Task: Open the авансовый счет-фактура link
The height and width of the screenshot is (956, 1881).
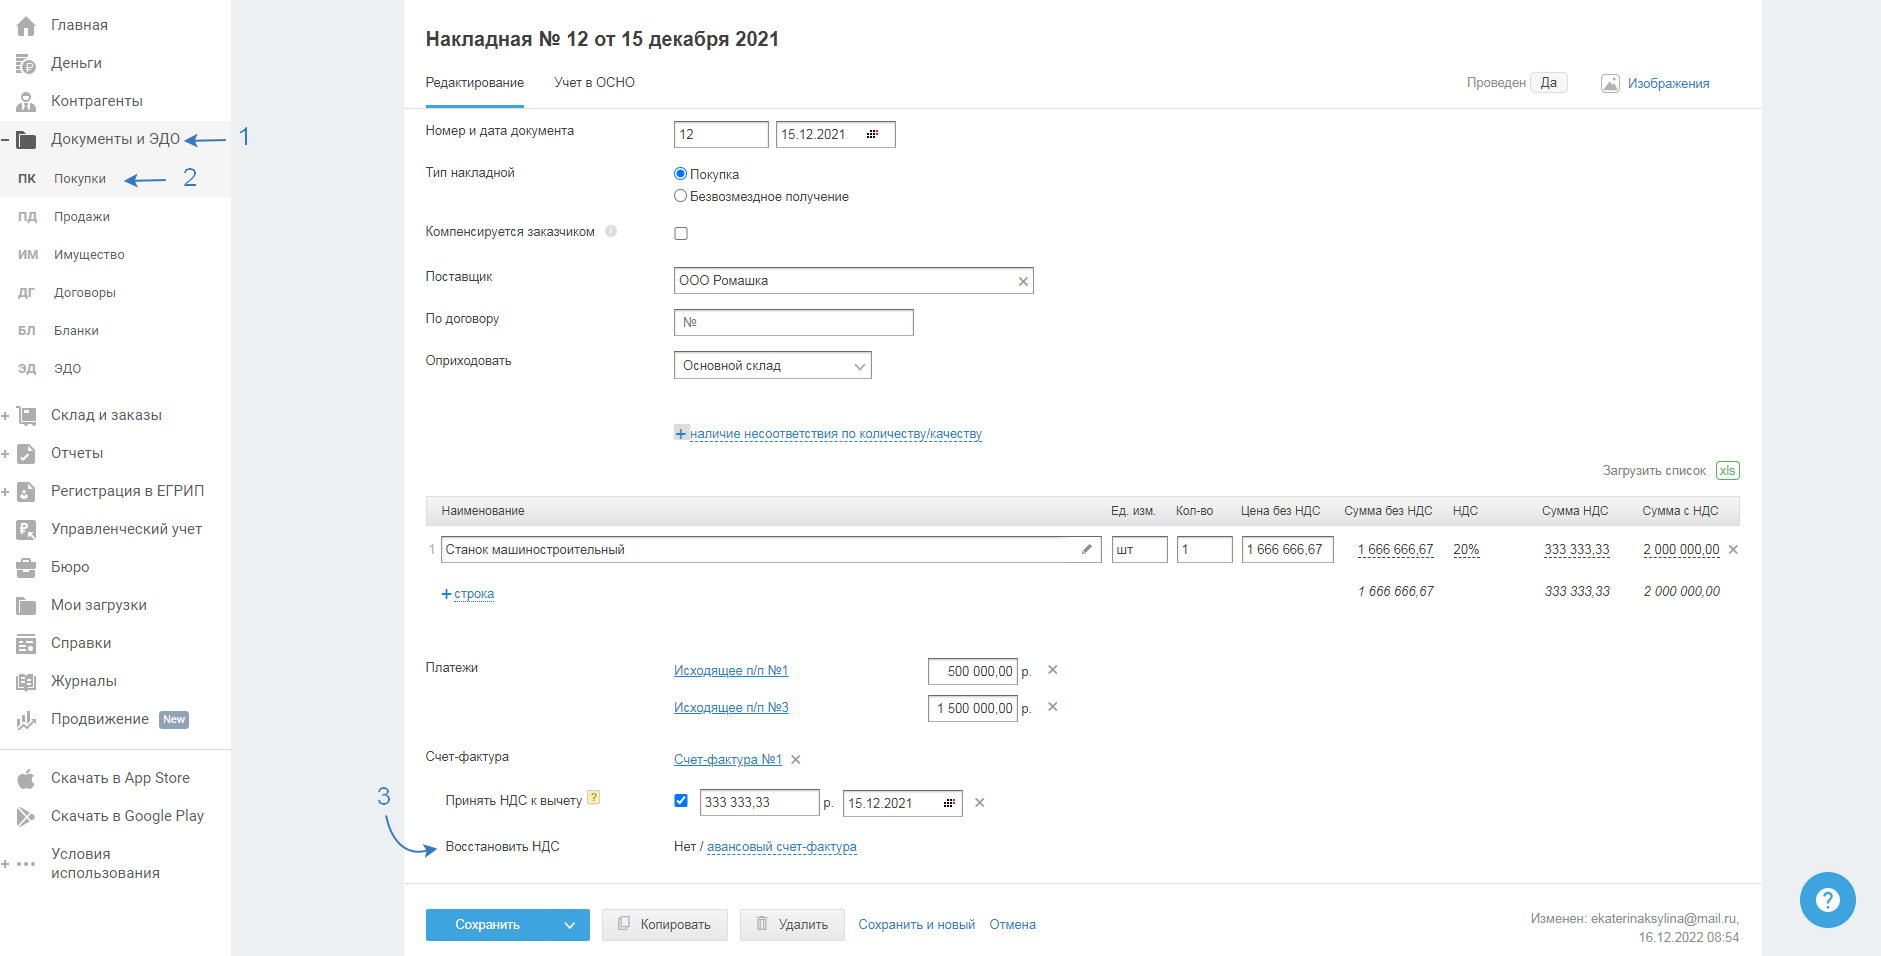Action: 782,847
